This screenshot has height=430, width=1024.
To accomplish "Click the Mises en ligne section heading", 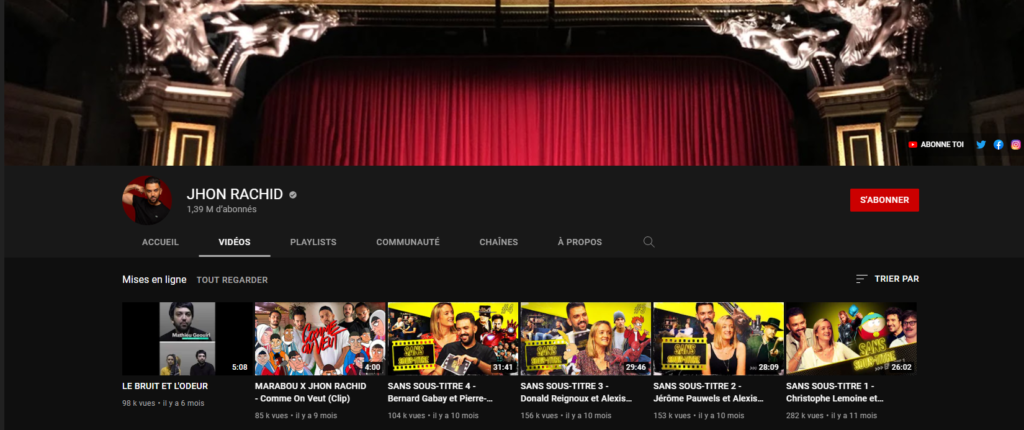I will pyautogui.click(x=154, y=280).
